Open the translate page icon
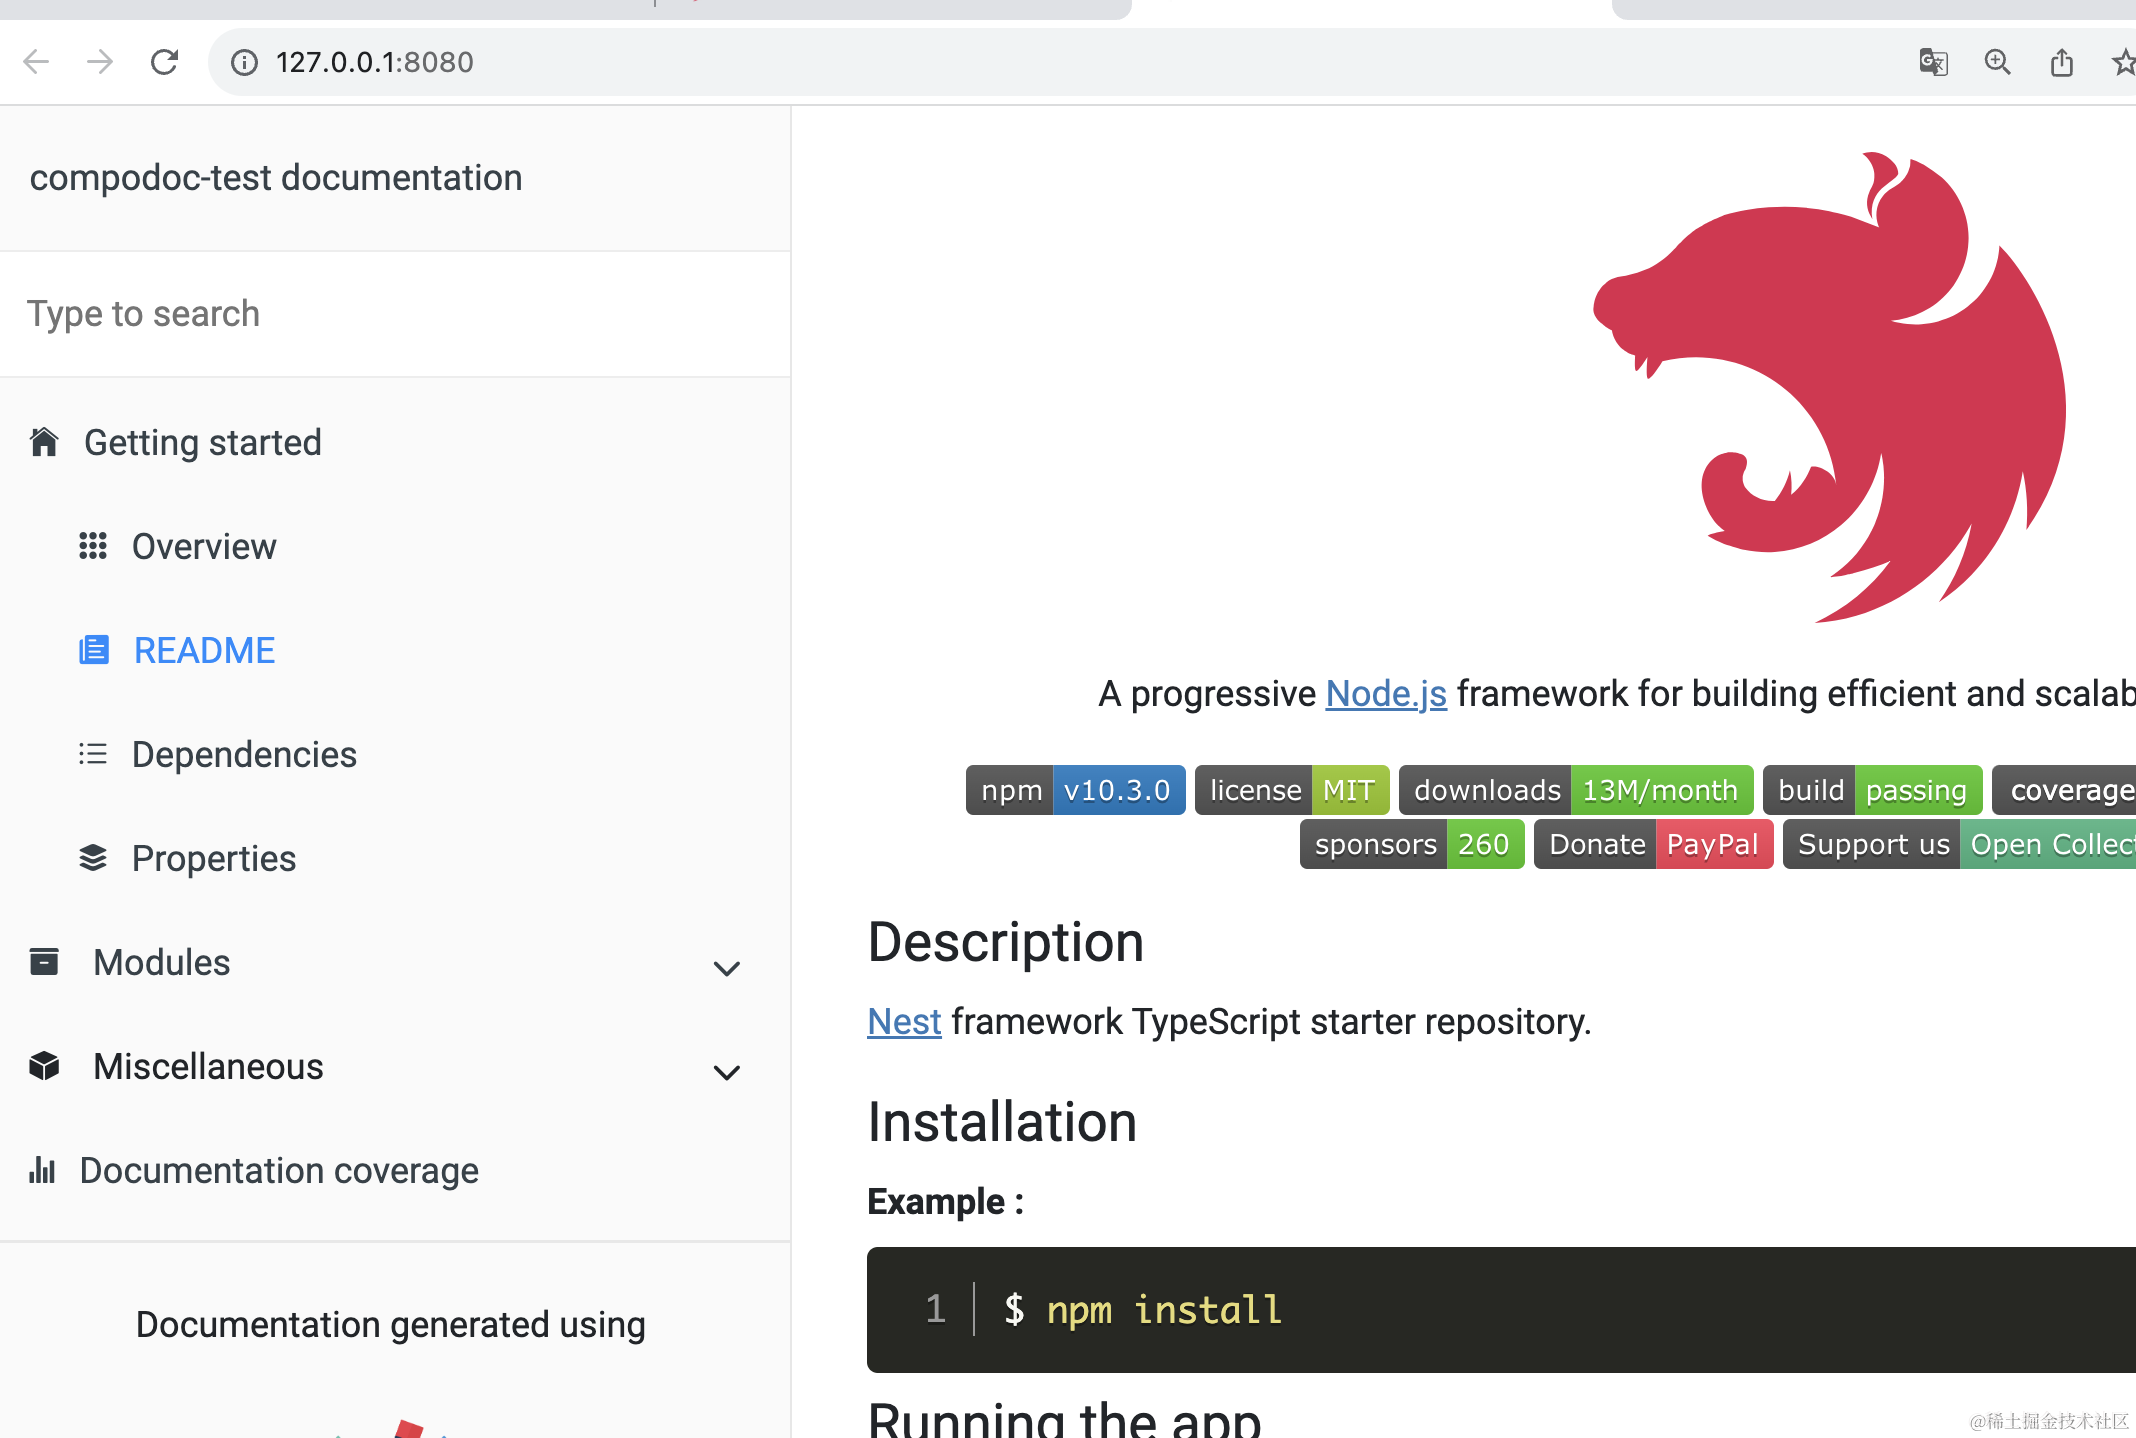The image size is (2136, 1438). click(x=1933, y=62)
